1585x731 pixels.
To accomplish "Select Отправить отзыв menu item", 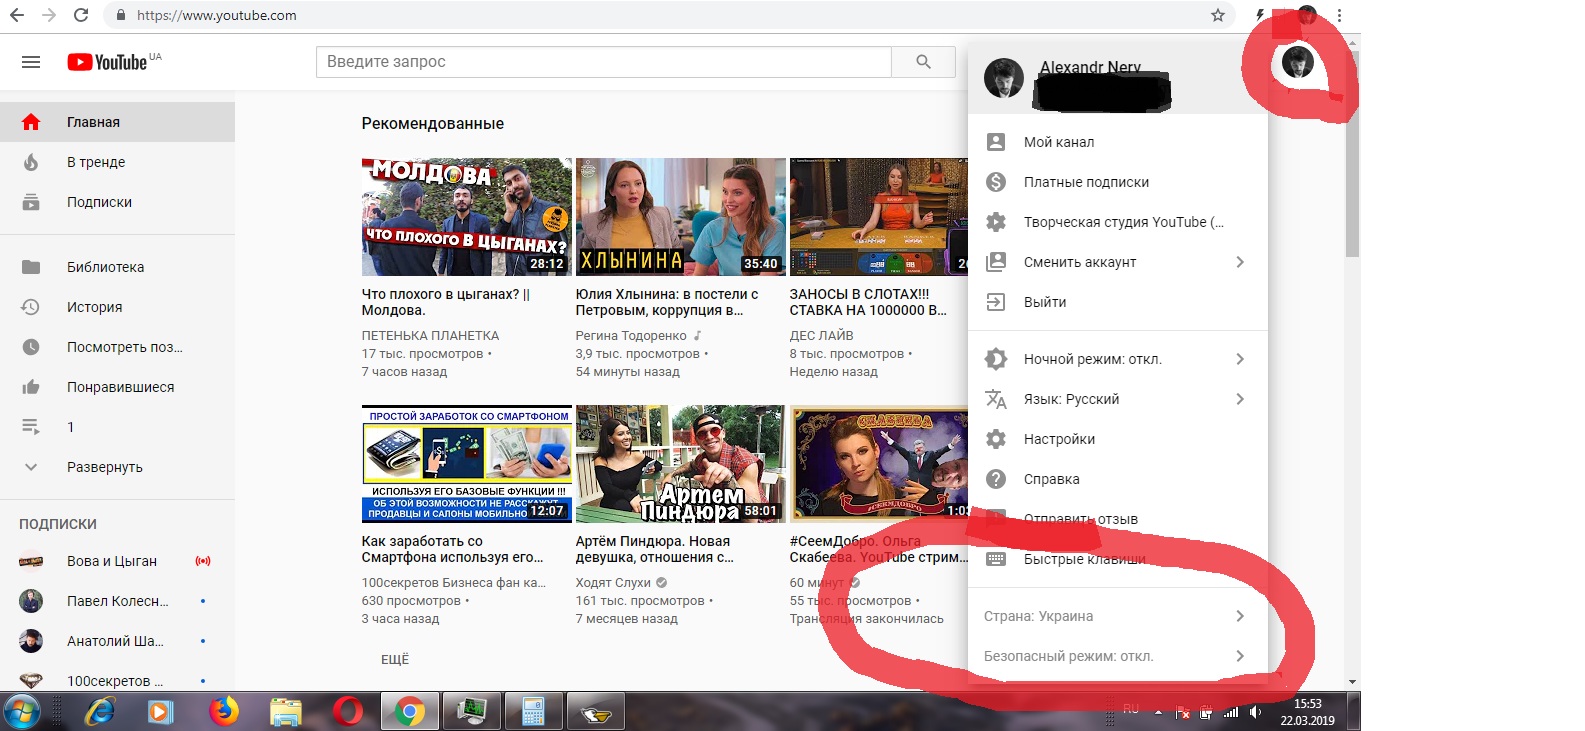I will tap(1118, 519).
